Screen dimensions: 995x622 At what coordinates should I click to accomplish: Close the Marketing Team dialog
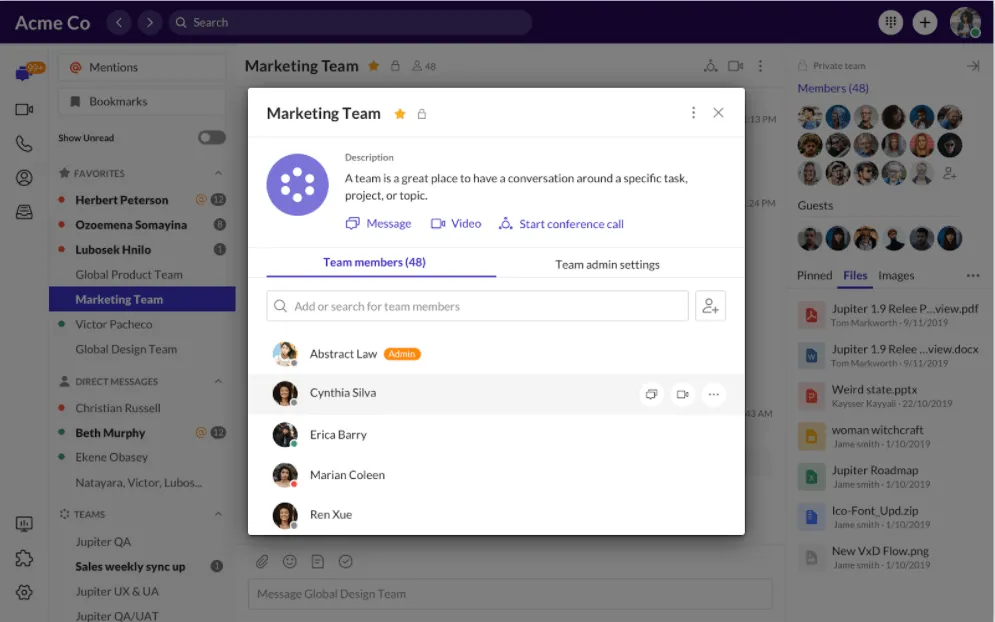[718, 113]
